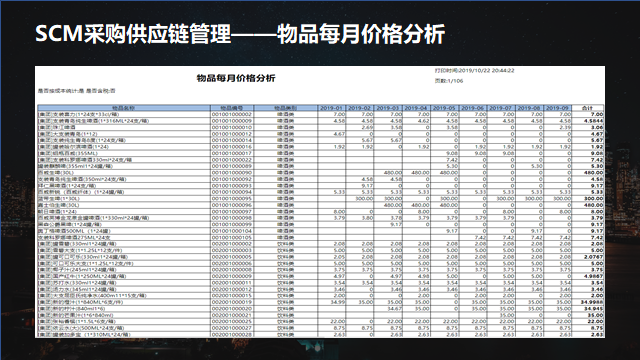Click the report heading 物品每月价格分析 inside table image
Image resolution: width=640 pixels, height=360 pixels.
coord(236,78)
